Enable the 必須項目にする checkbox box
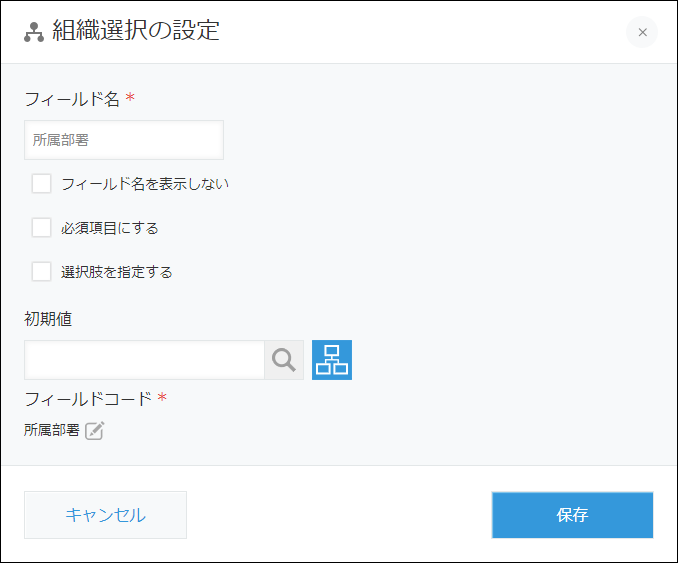This screenshot has width=678, height=563. pos(41,228)
